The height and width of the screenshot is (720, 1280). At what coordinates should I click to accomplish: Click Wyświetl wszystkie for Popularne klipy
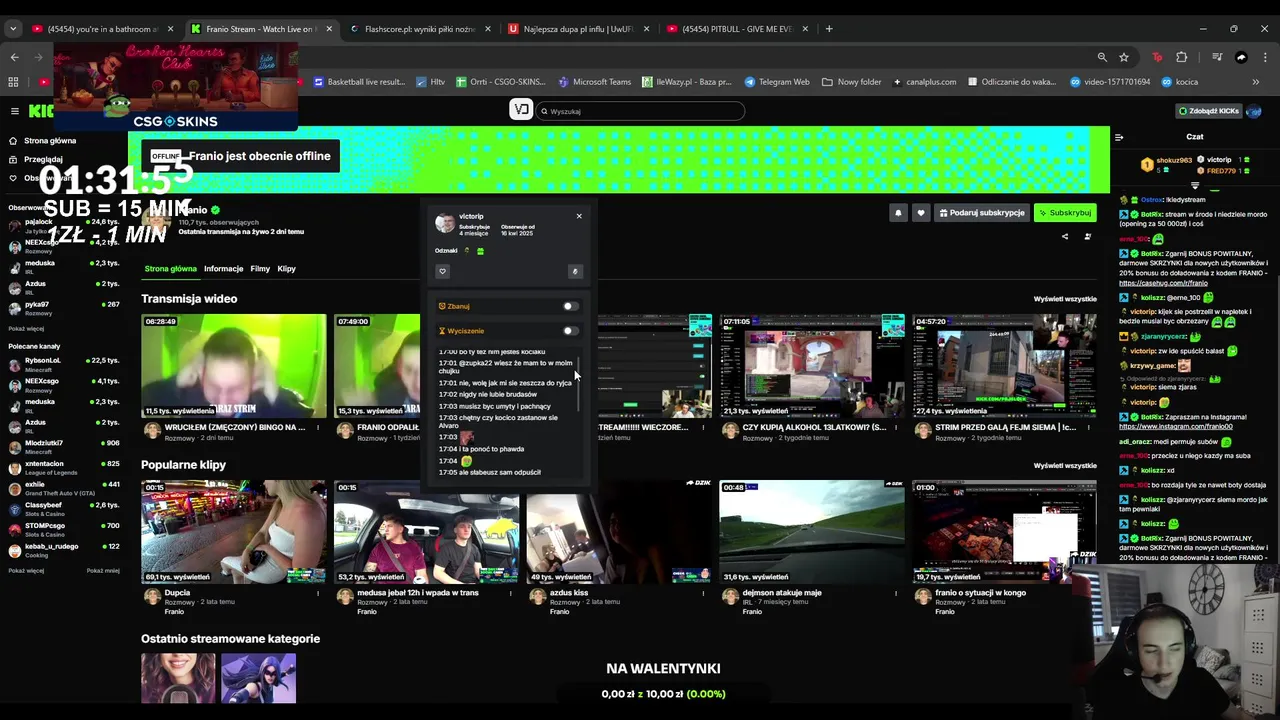click(x=1065, y=465)
